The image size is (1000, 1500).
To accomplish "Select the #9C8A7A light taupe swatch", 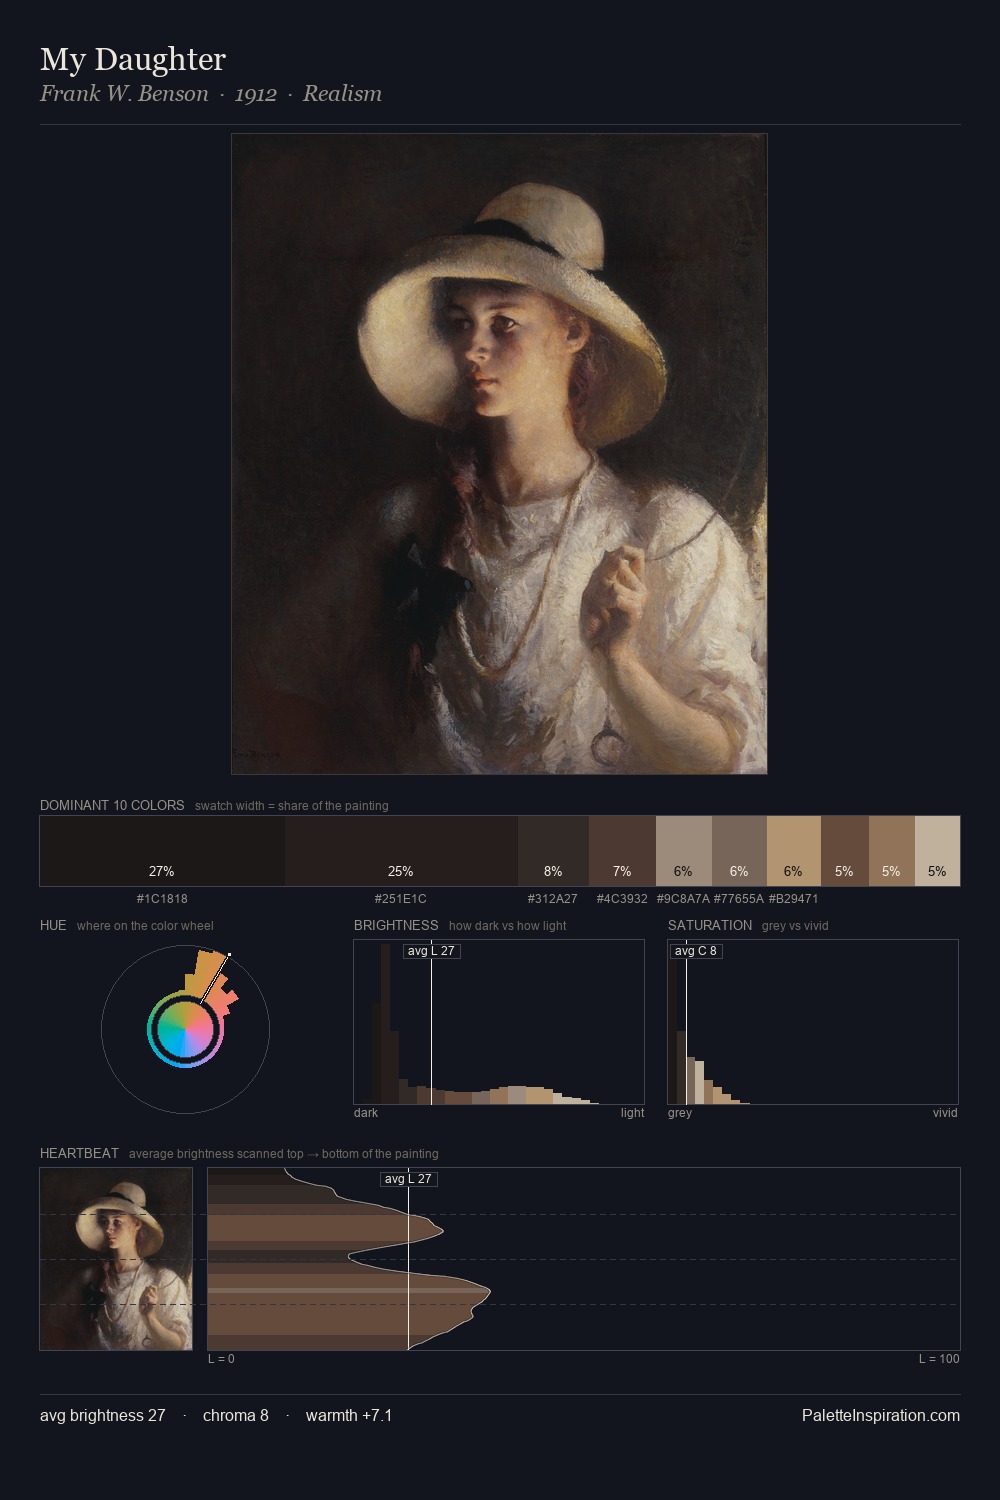I will click(684, 851).
